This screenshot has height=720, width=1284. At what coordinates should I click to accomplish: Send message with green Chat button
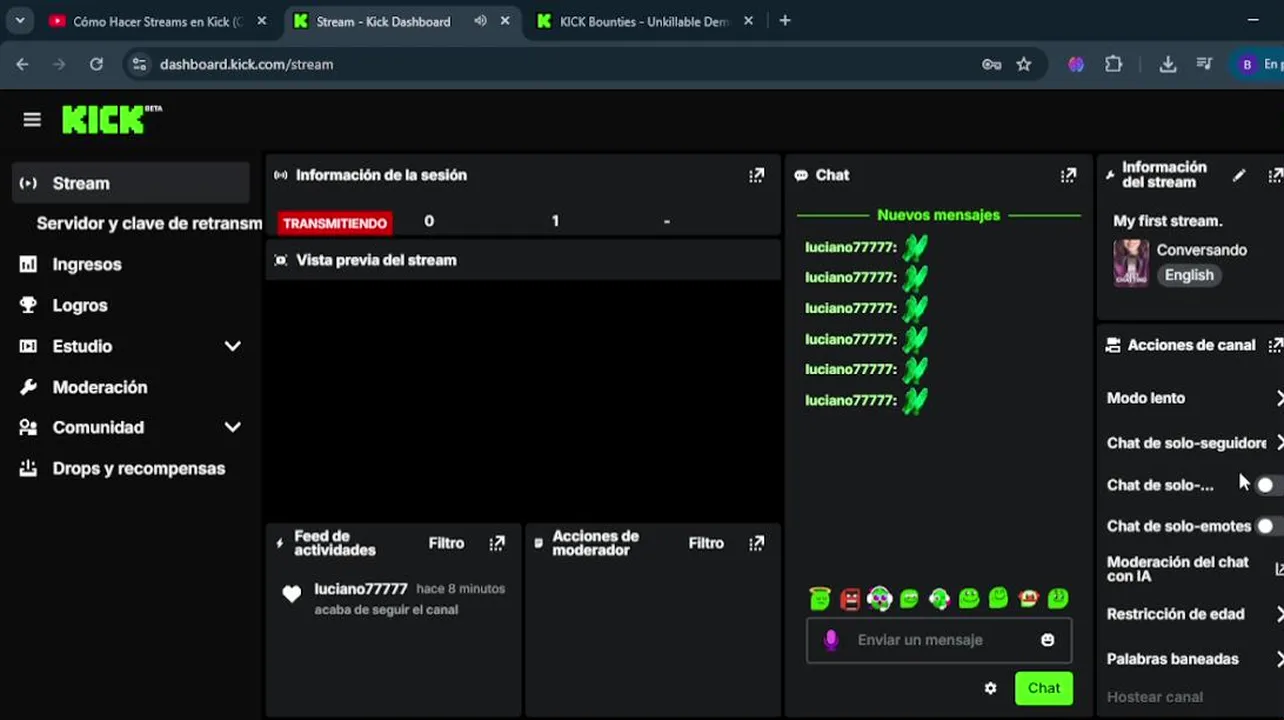tap(1043, 688)
